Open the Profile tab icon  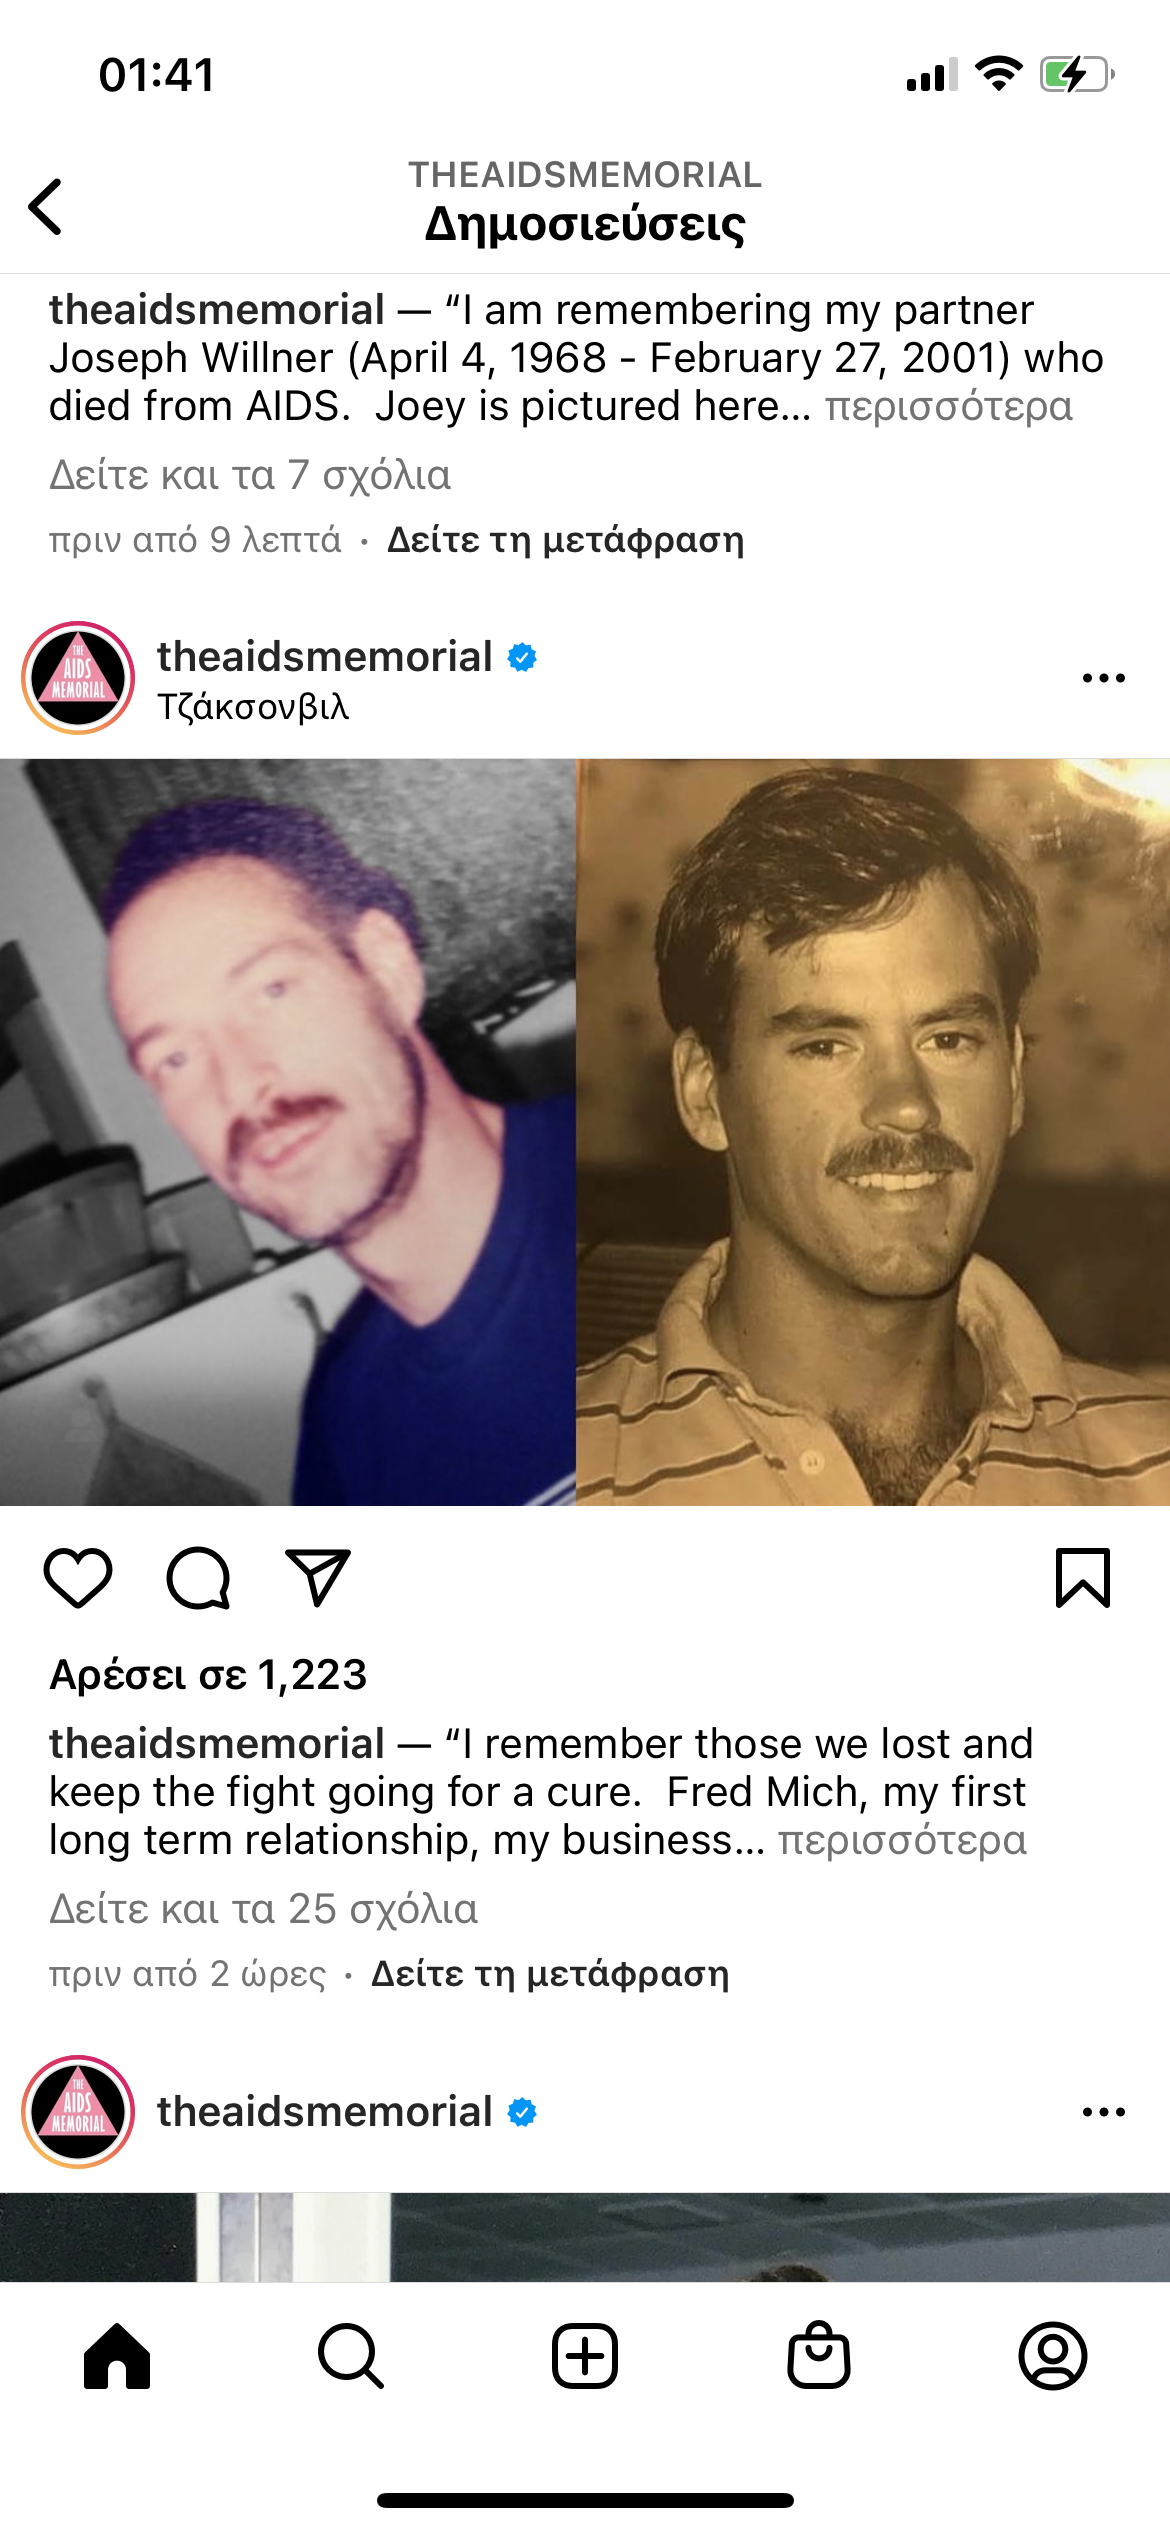[x=1053, y=2356]
